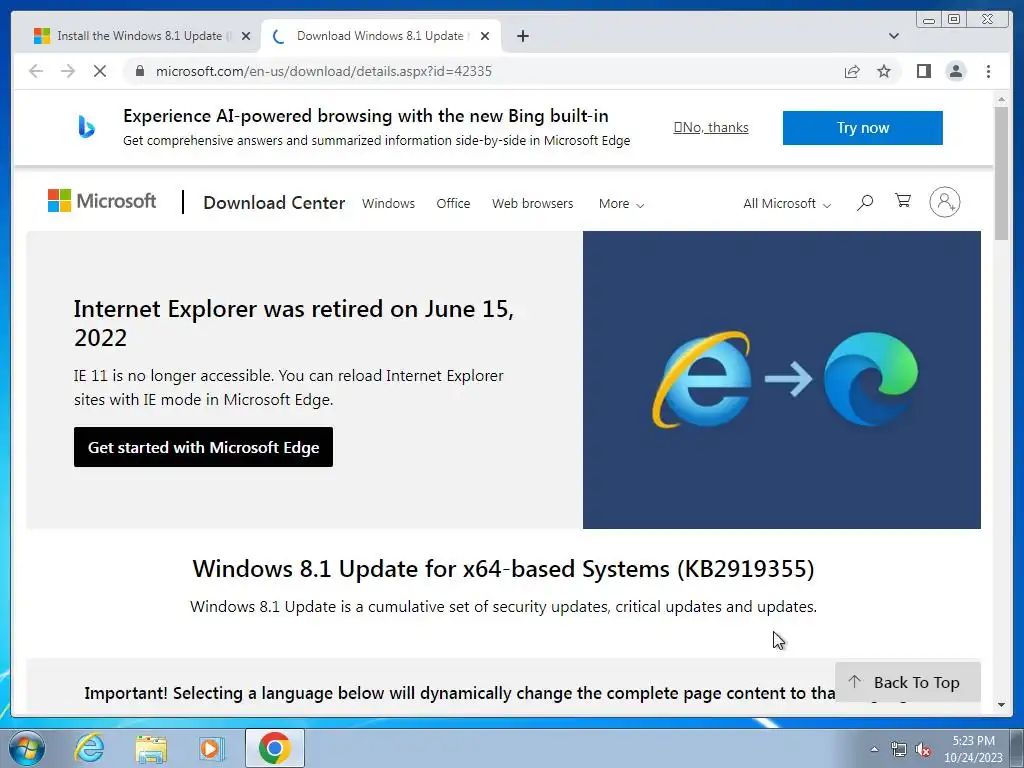Close the Download Windows 8.1 Update tab

485,36
